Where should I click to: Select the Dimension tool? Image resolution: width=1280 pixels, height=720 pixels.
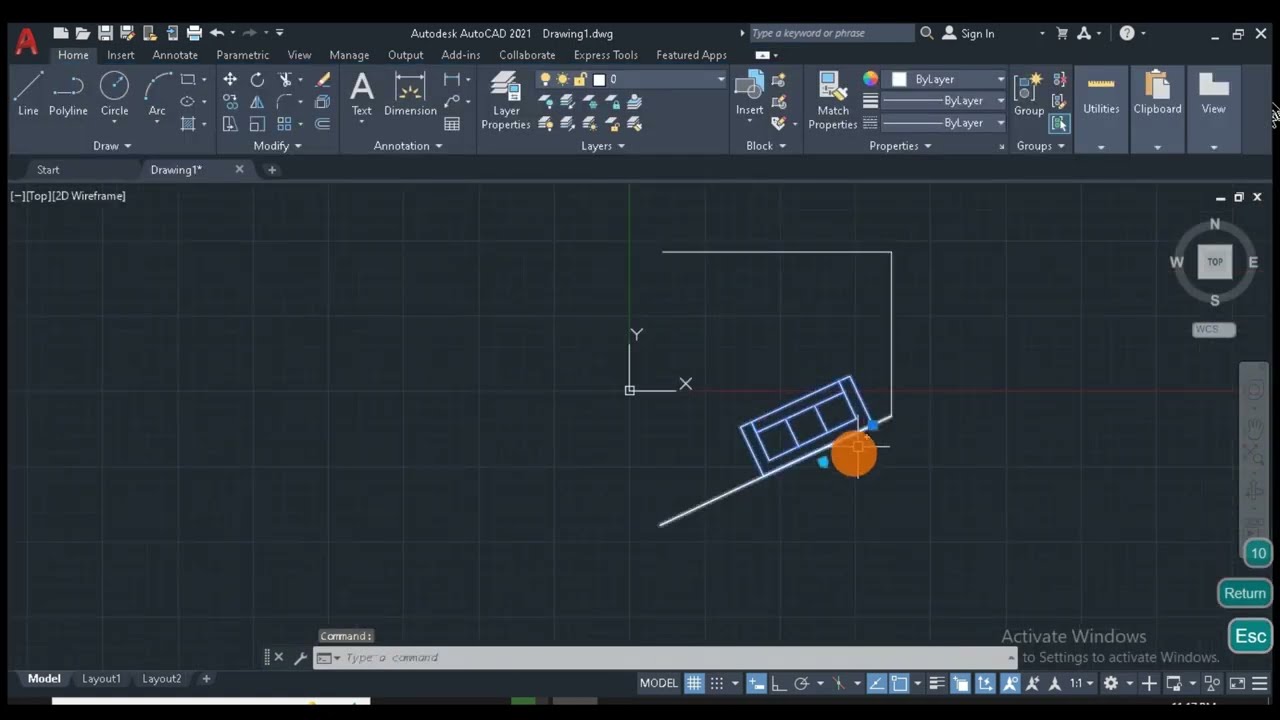tap(410, 95)
